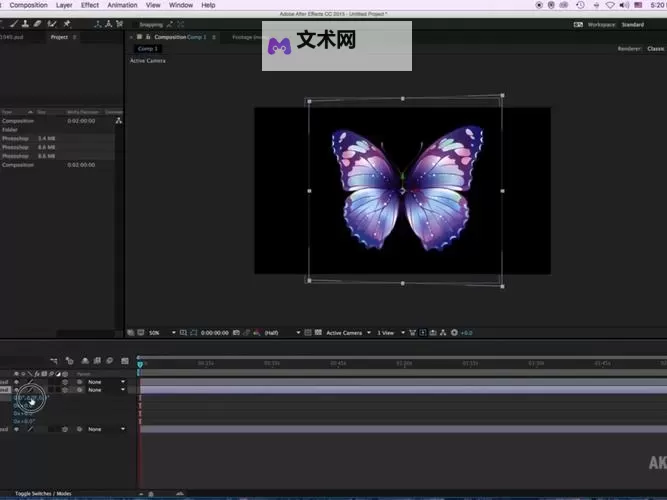
Task: Select the Clone Stamp tool
Action: coord(26,24)
